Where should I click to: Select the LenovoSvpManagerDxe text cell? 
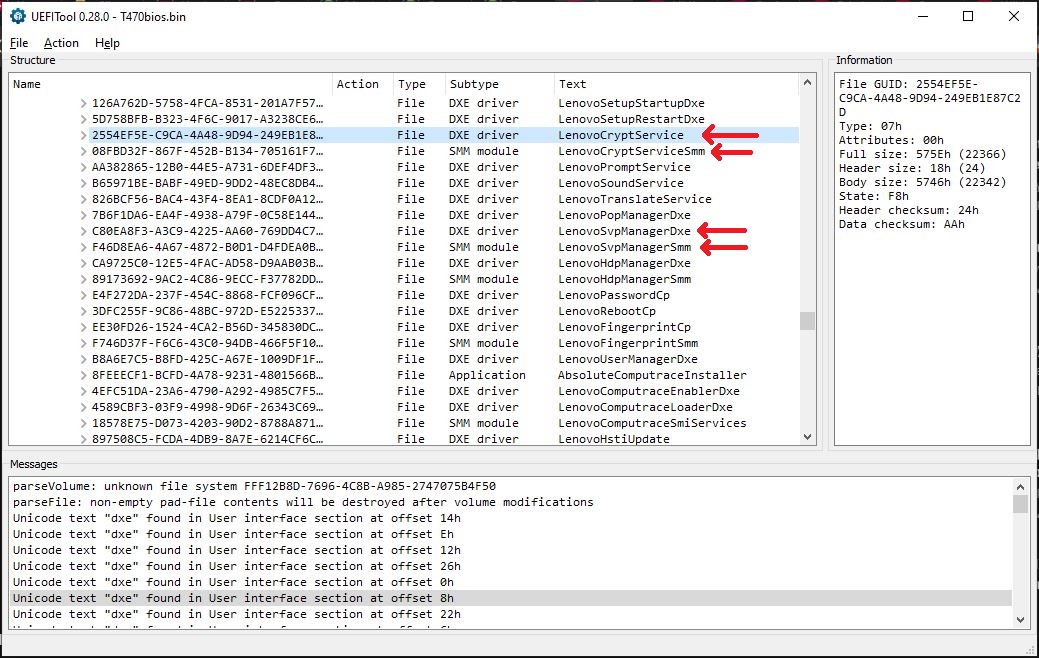coord(624,231)
